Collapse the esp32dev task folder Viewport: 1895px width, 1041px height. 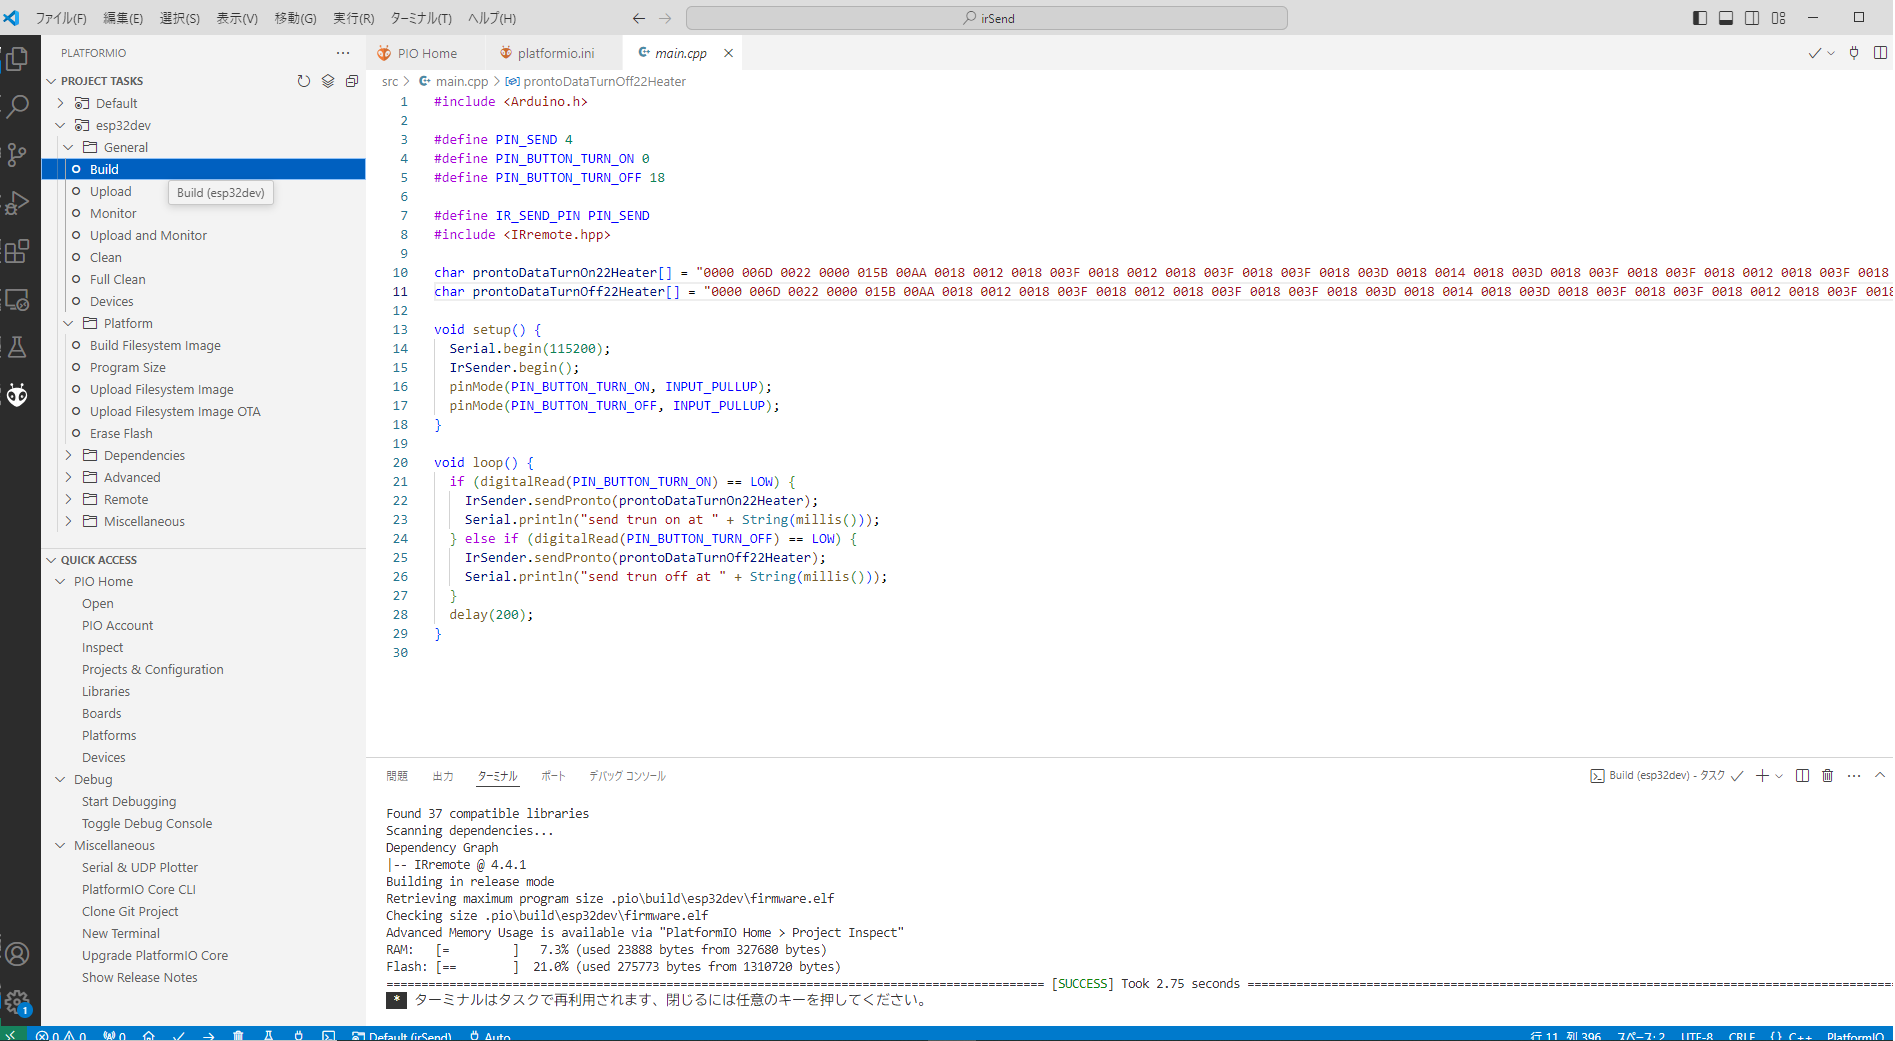[x=60, y=125]
